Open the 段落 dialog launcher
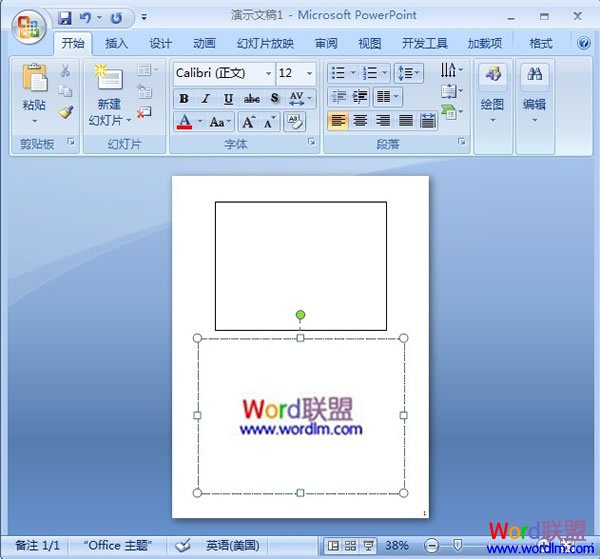Image resolution: width=600 pixels, height=559 pixels. (x=462, y=142)
